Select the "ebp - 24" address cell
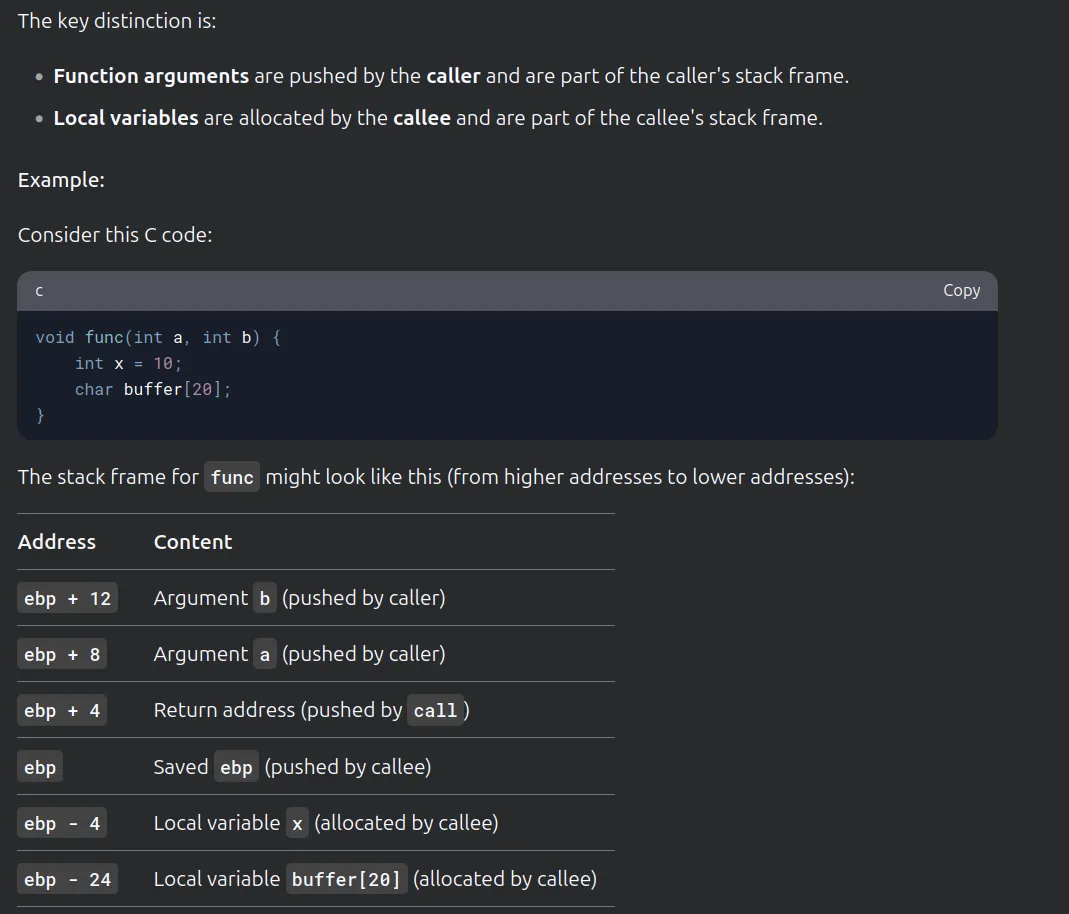This screenshot has width=1069, height=914. pyautogui.click(x=67, y=879)
